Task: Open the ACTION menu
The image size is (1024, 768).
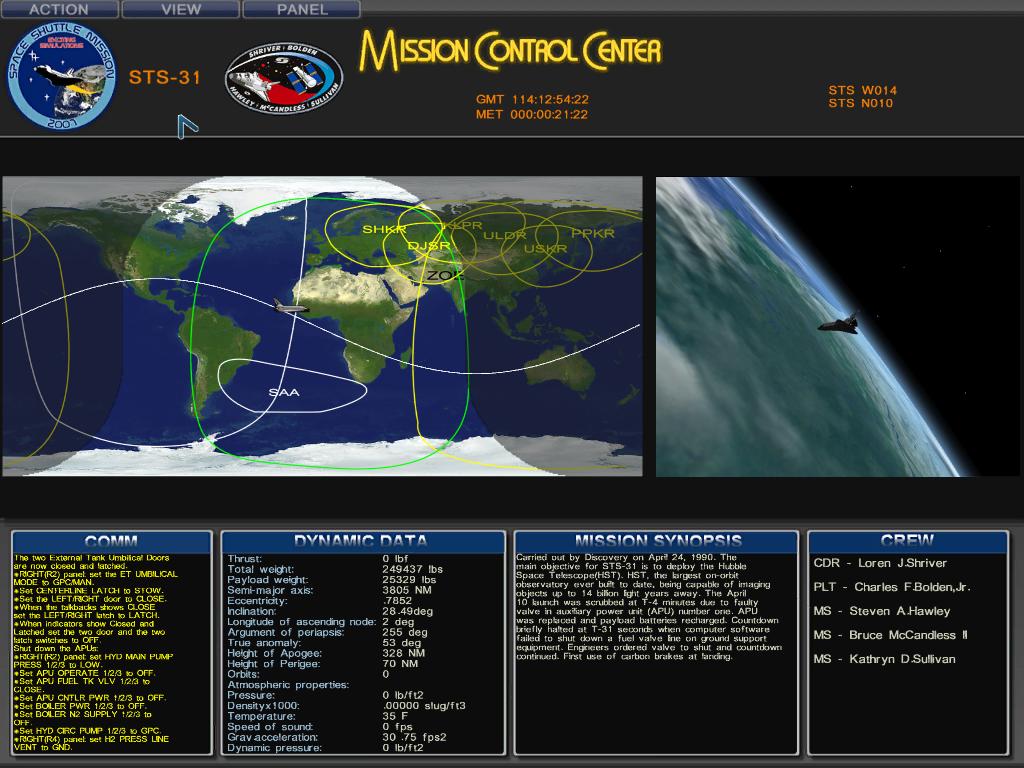Action: [x=59, y=9]
